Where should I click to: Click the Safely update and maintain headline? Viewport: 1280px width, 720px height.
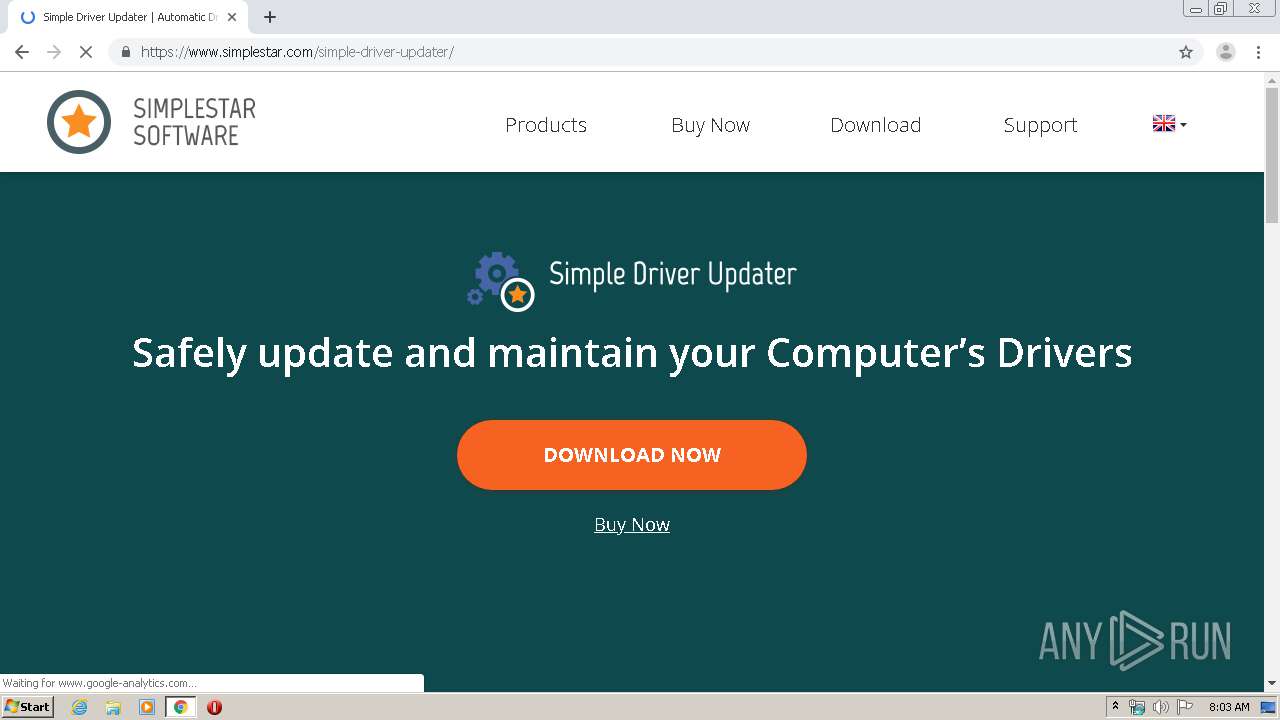coord(632,353)
